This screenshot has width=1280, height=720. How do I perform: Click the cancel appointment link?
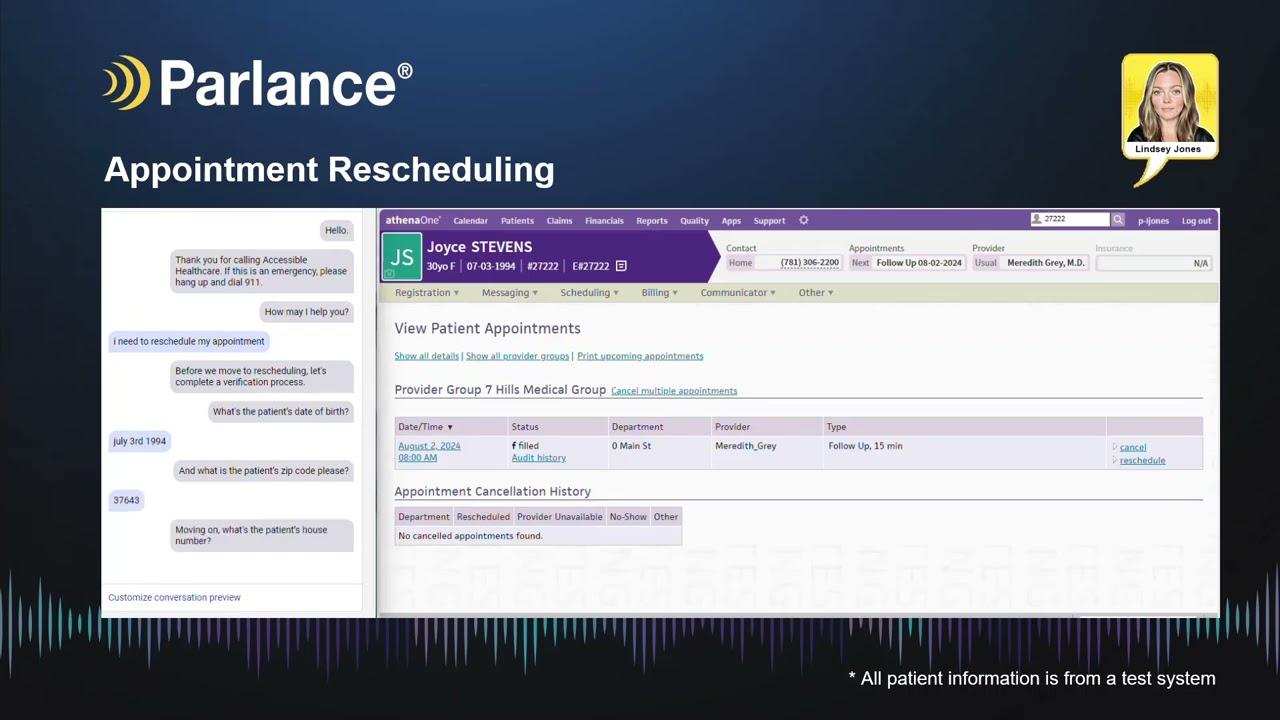1133,447
